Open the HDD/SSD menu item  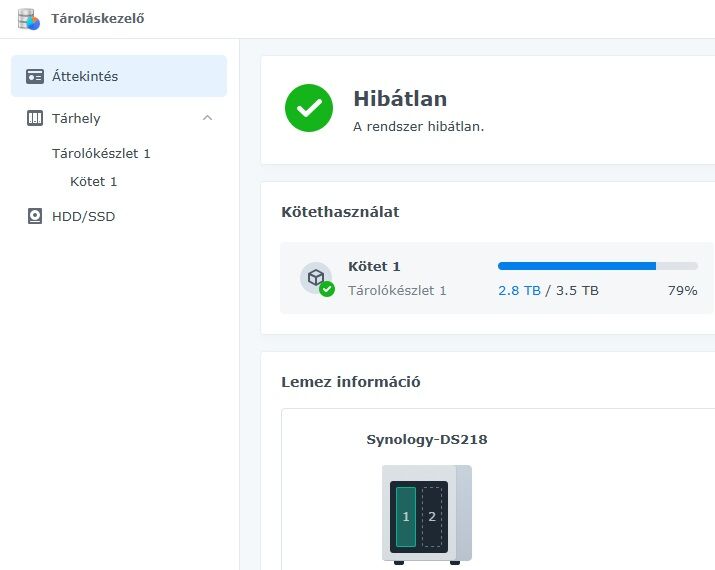pyautogui.click(x=119, y=216)
